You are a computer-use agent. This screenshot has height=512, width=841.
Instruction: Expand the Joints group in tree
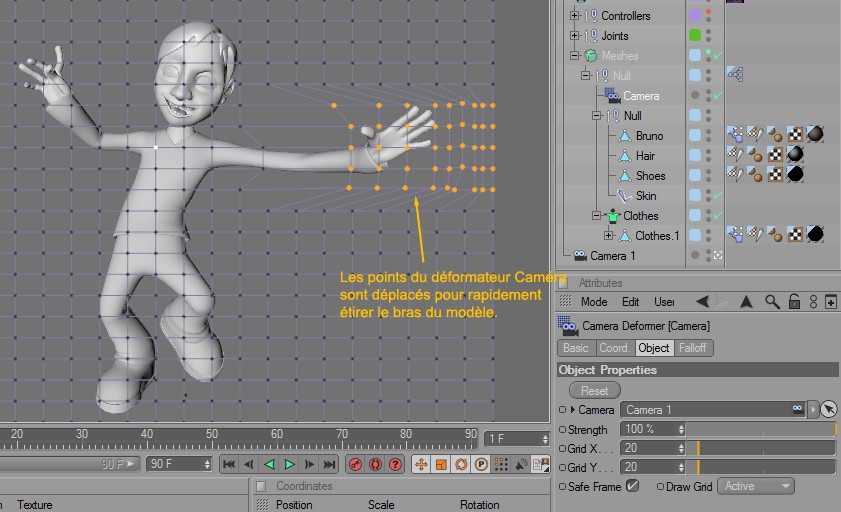pos(575,36)
